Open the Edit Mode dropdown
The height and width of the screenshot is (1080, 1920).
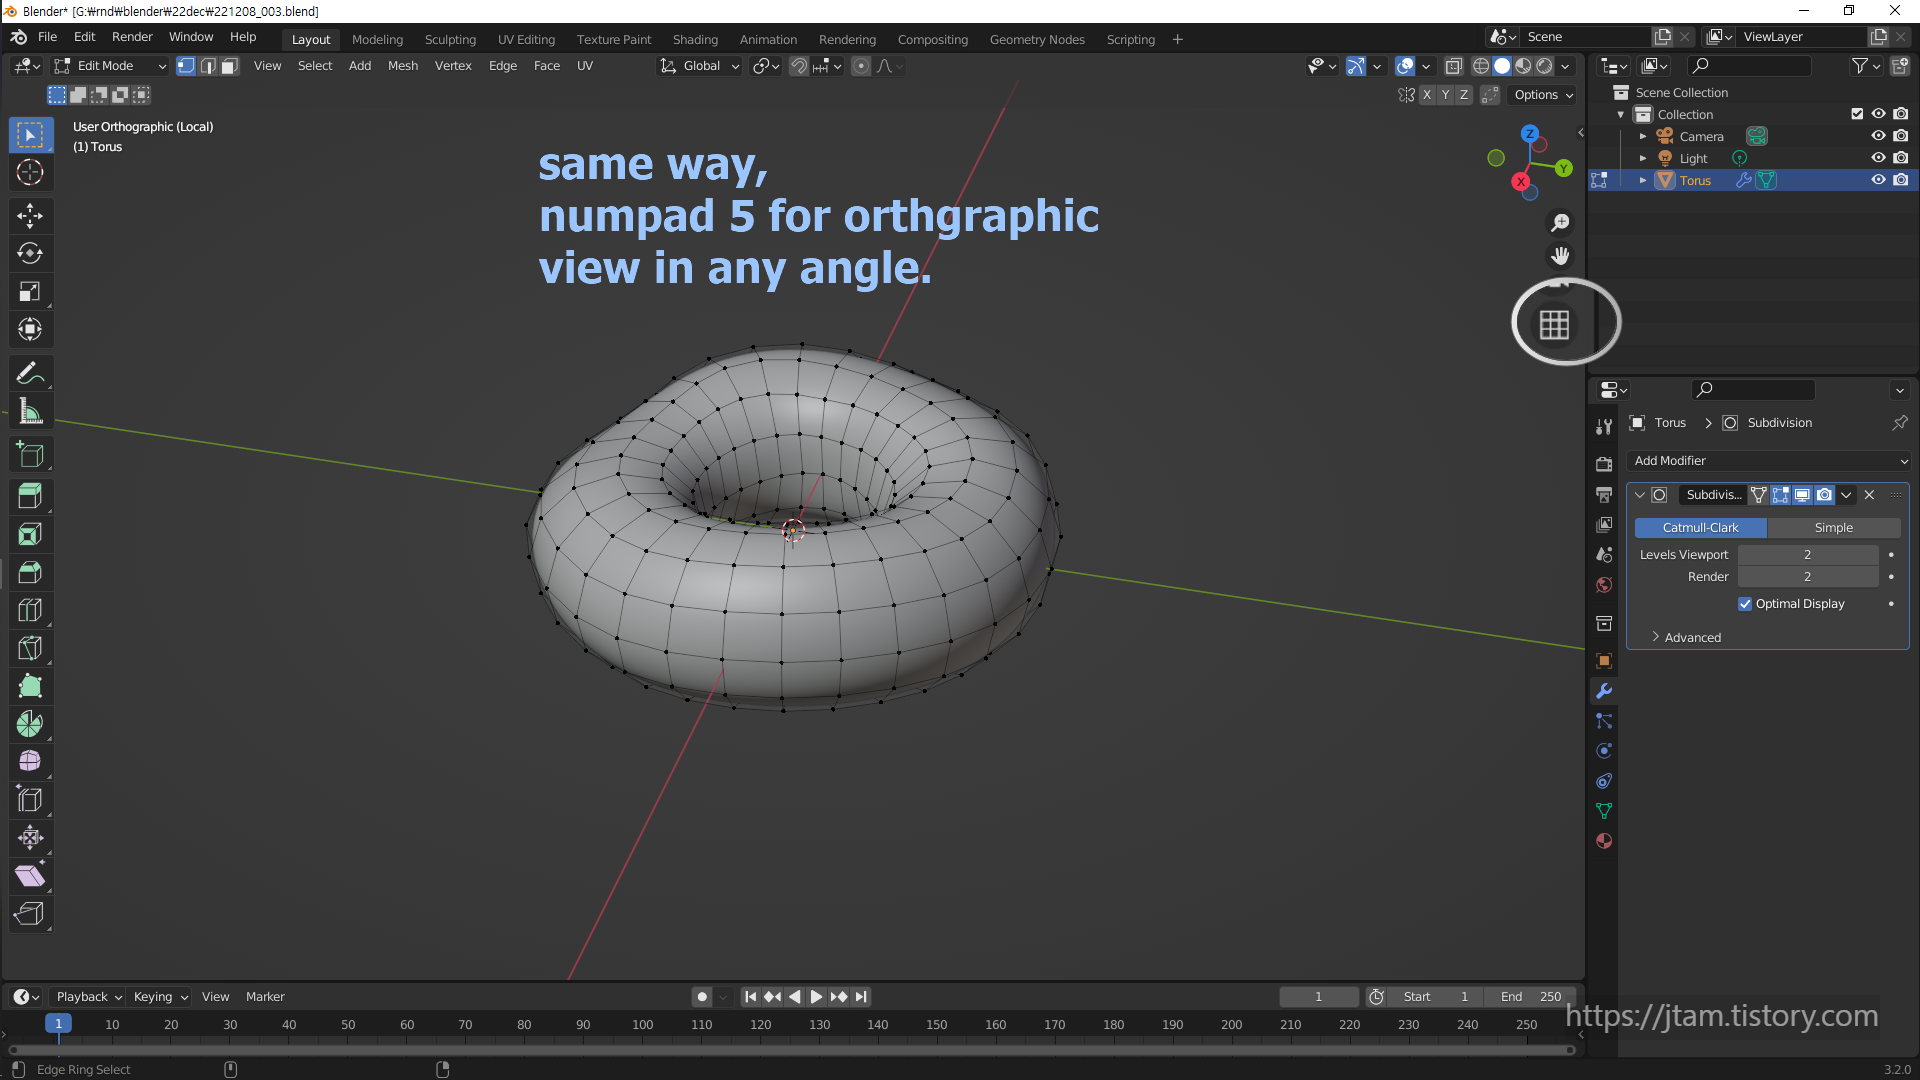pyautogui.click(x=110, y=66)
